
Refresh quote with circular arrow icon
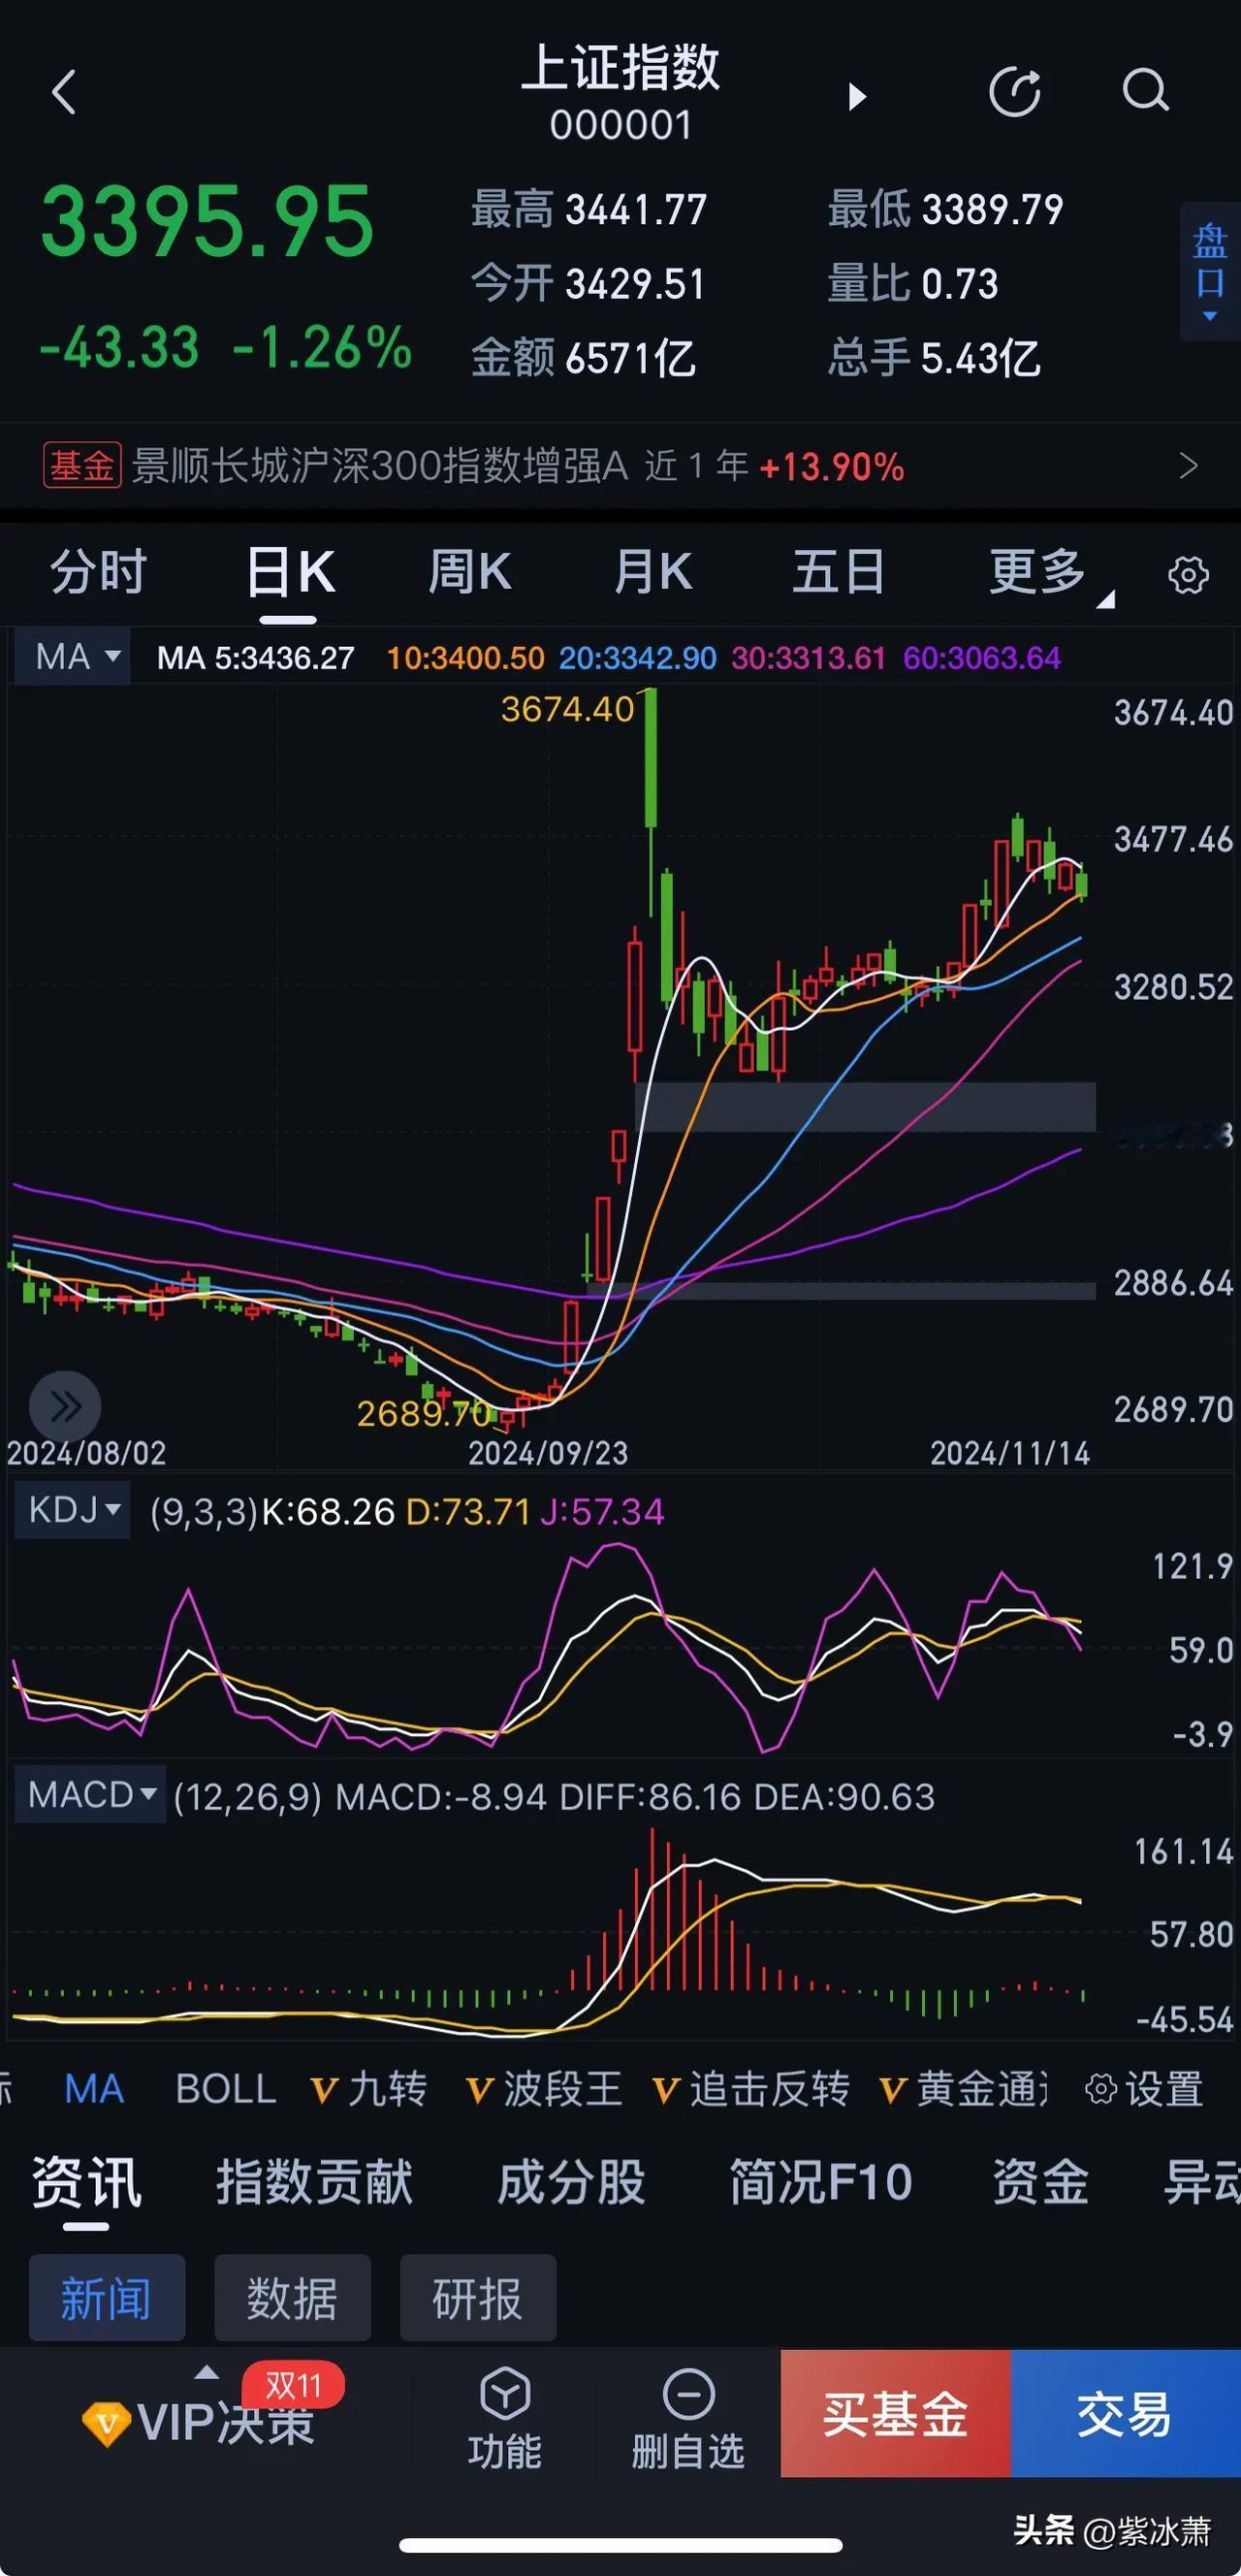(1014, 92)
